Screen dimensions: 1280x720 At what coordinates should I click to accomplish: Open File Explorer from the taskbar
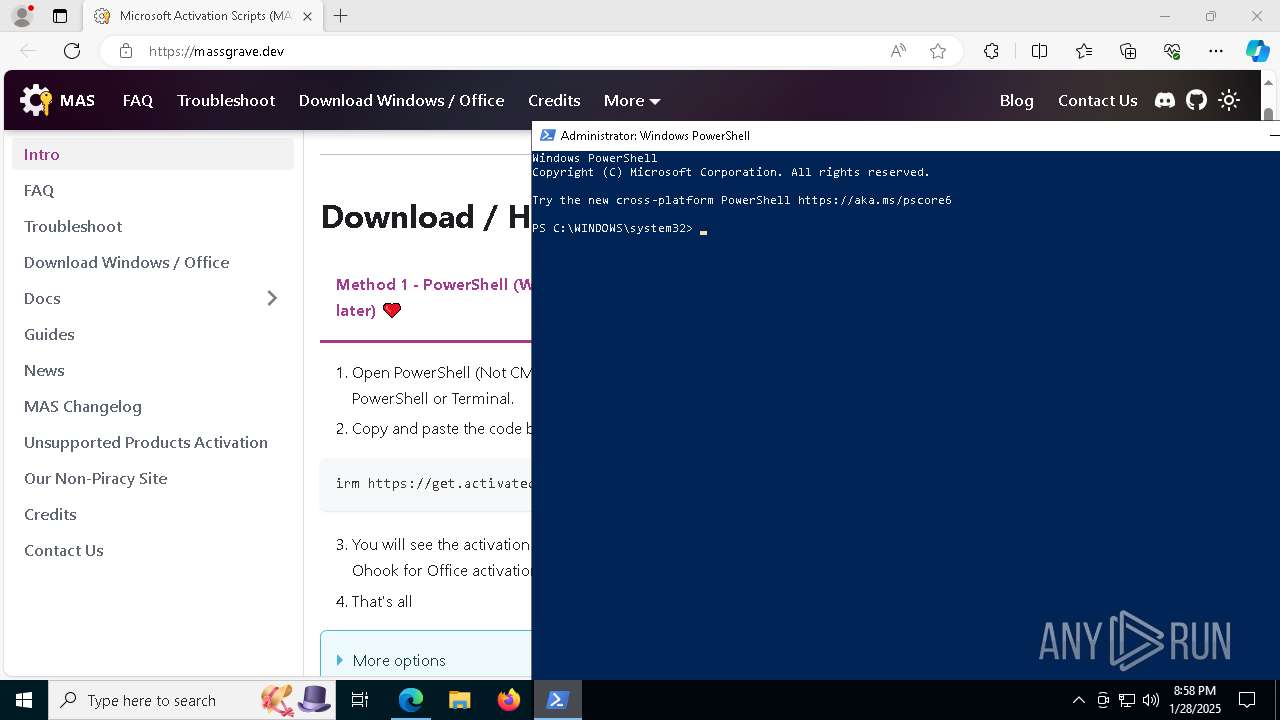[459, 700]
